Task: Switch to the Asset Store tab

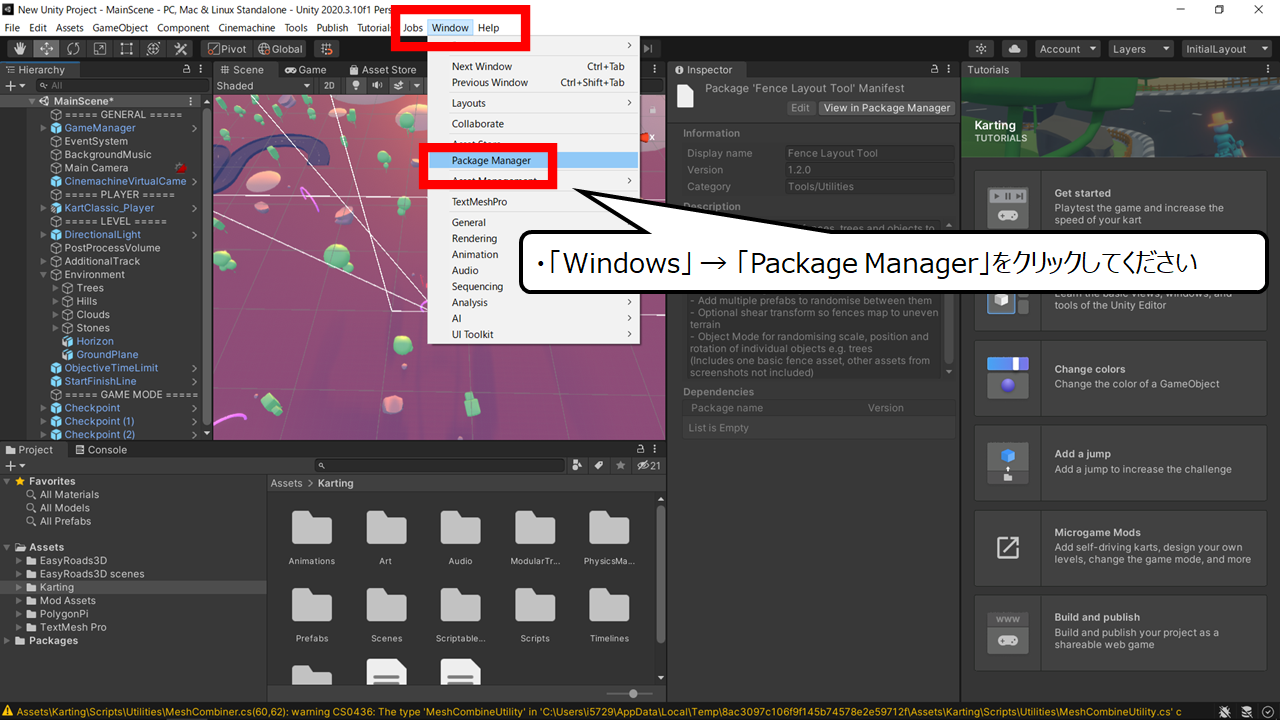Action: pos(381,70)
